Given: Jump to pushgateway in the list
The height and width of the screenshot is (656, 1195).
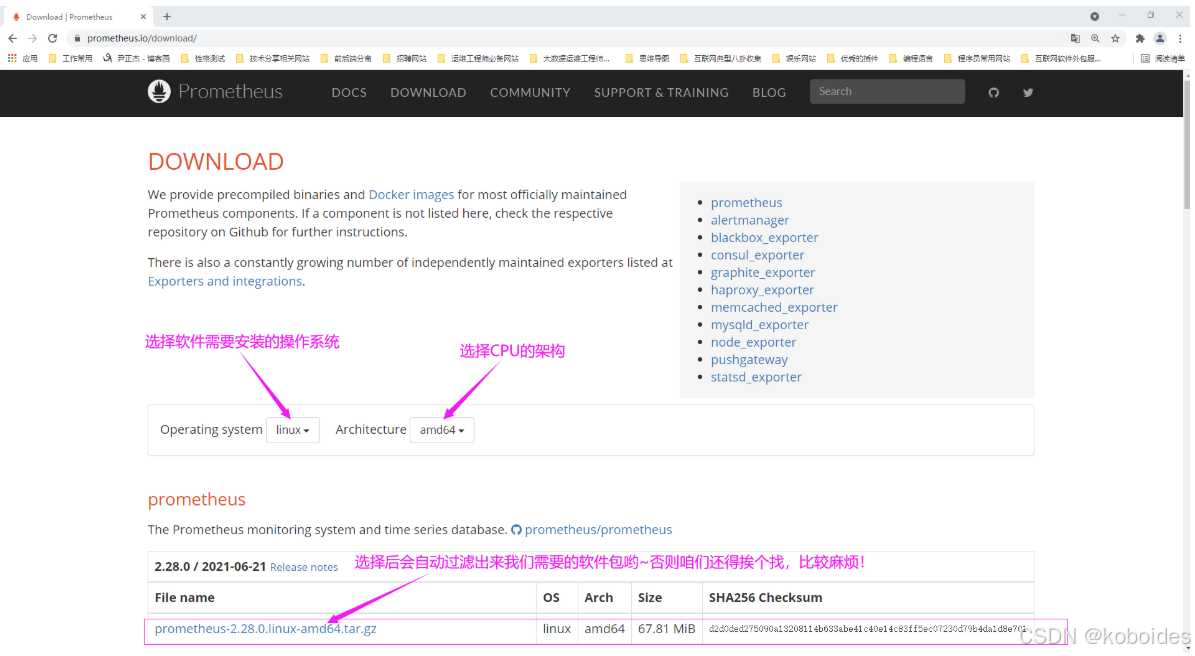Looking at the screenshot, I should coord(749,360).
